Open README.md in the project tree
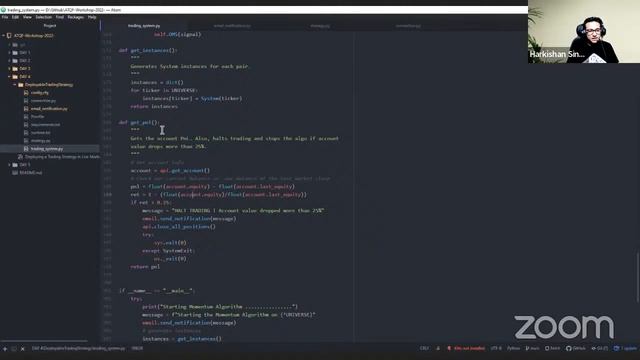The width and height of the screenshot is (640, 360). tap(31, 173)
